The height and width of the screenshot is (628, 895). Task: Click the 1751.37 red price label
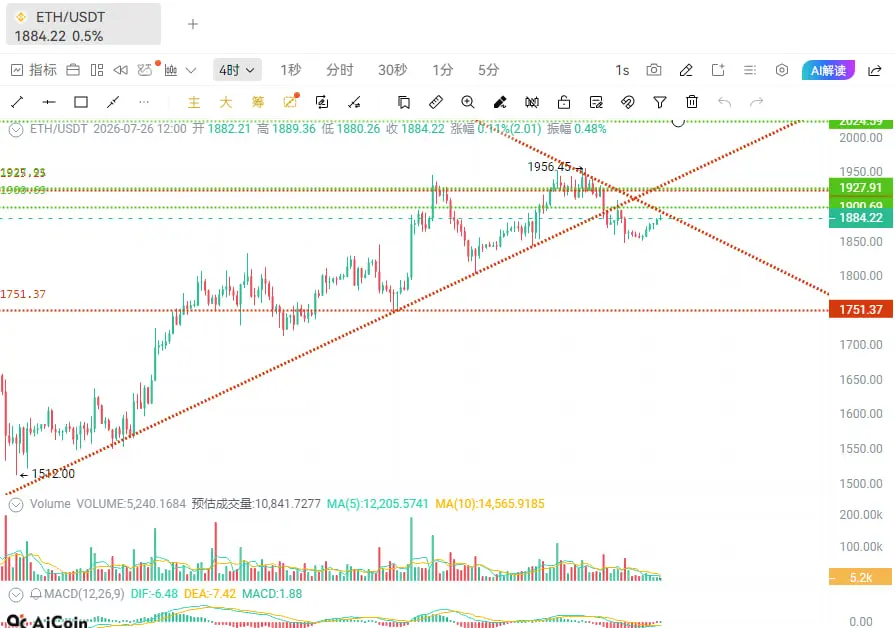click(x=861, y=310)
